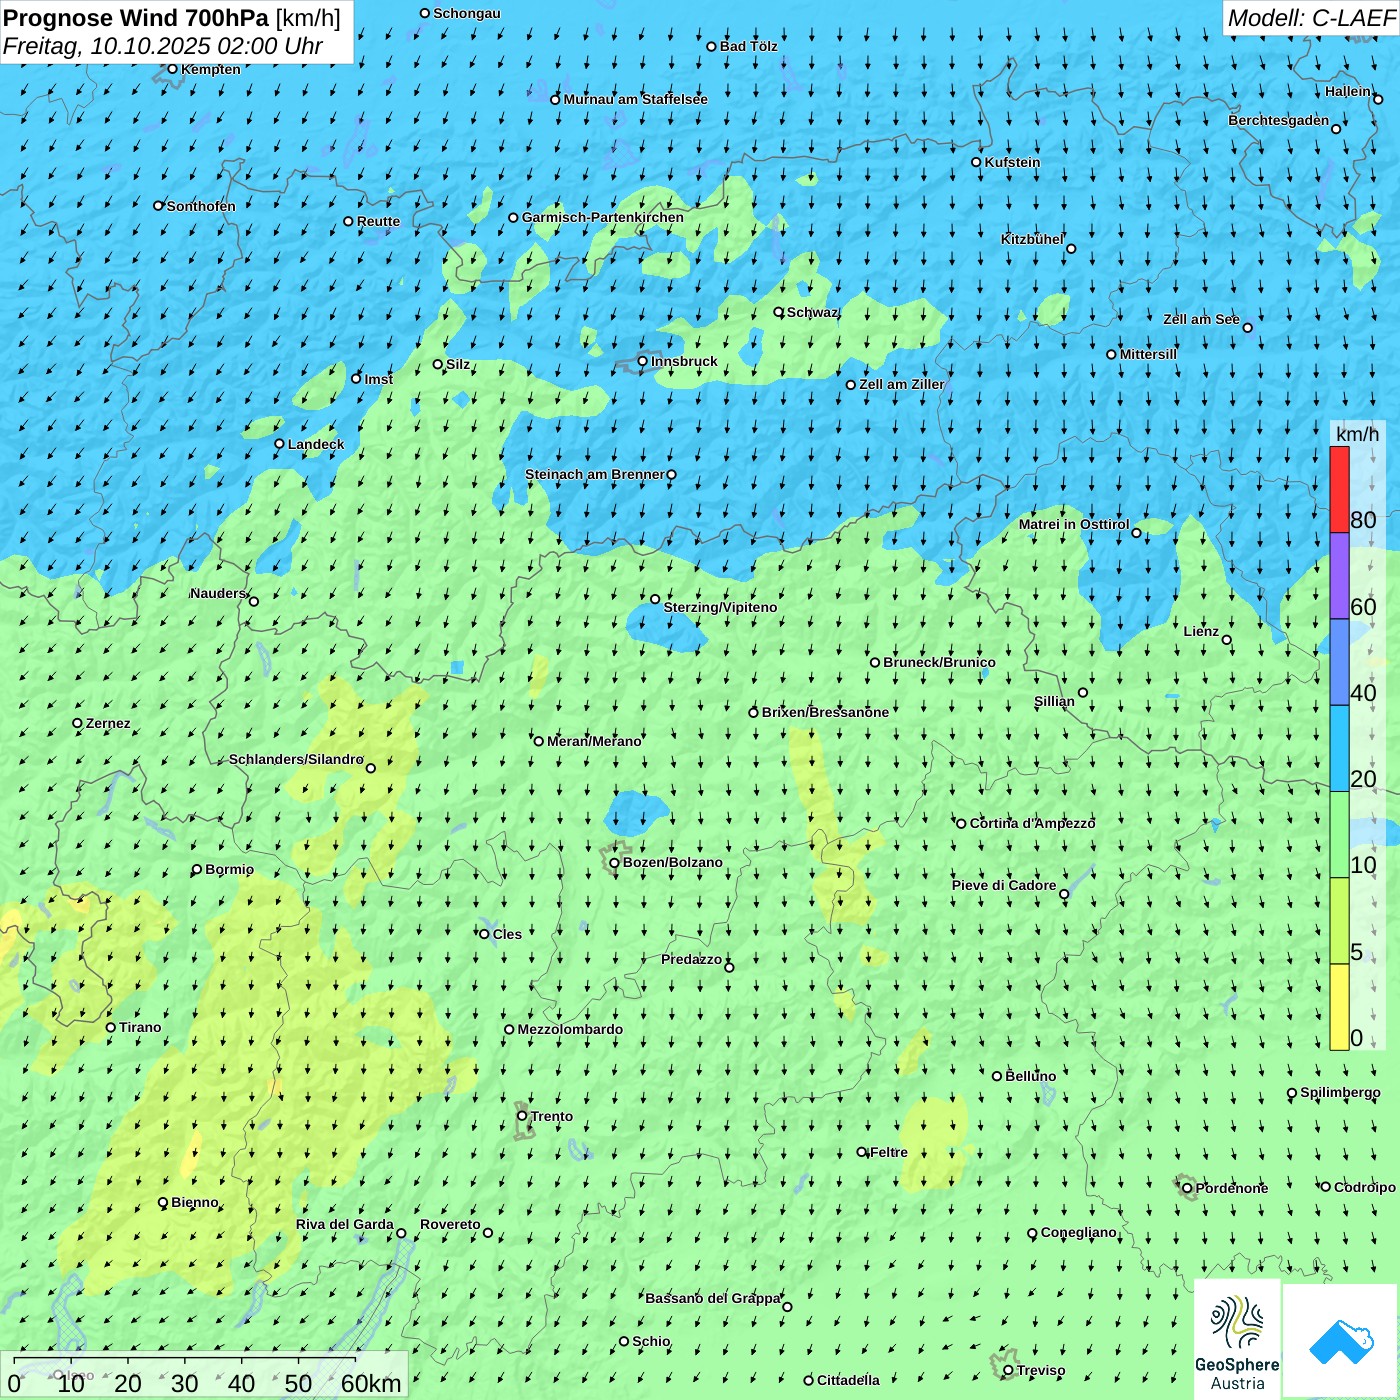Image resolution: width=1400 pixels, height=1400 pixels.
Task: Click the Sillian city label
Action: tap(1054, 701)
